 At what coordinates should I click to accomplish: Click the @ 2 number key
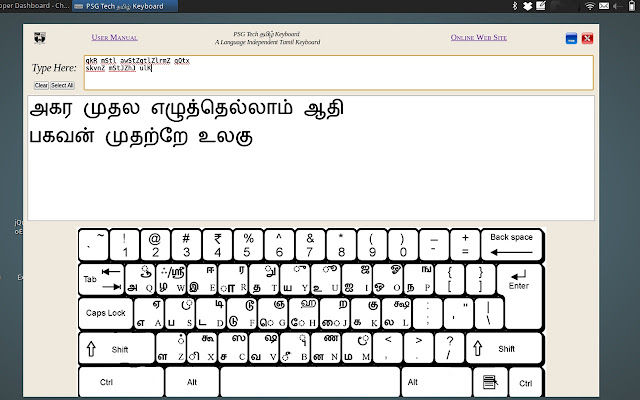click(156, 245)
